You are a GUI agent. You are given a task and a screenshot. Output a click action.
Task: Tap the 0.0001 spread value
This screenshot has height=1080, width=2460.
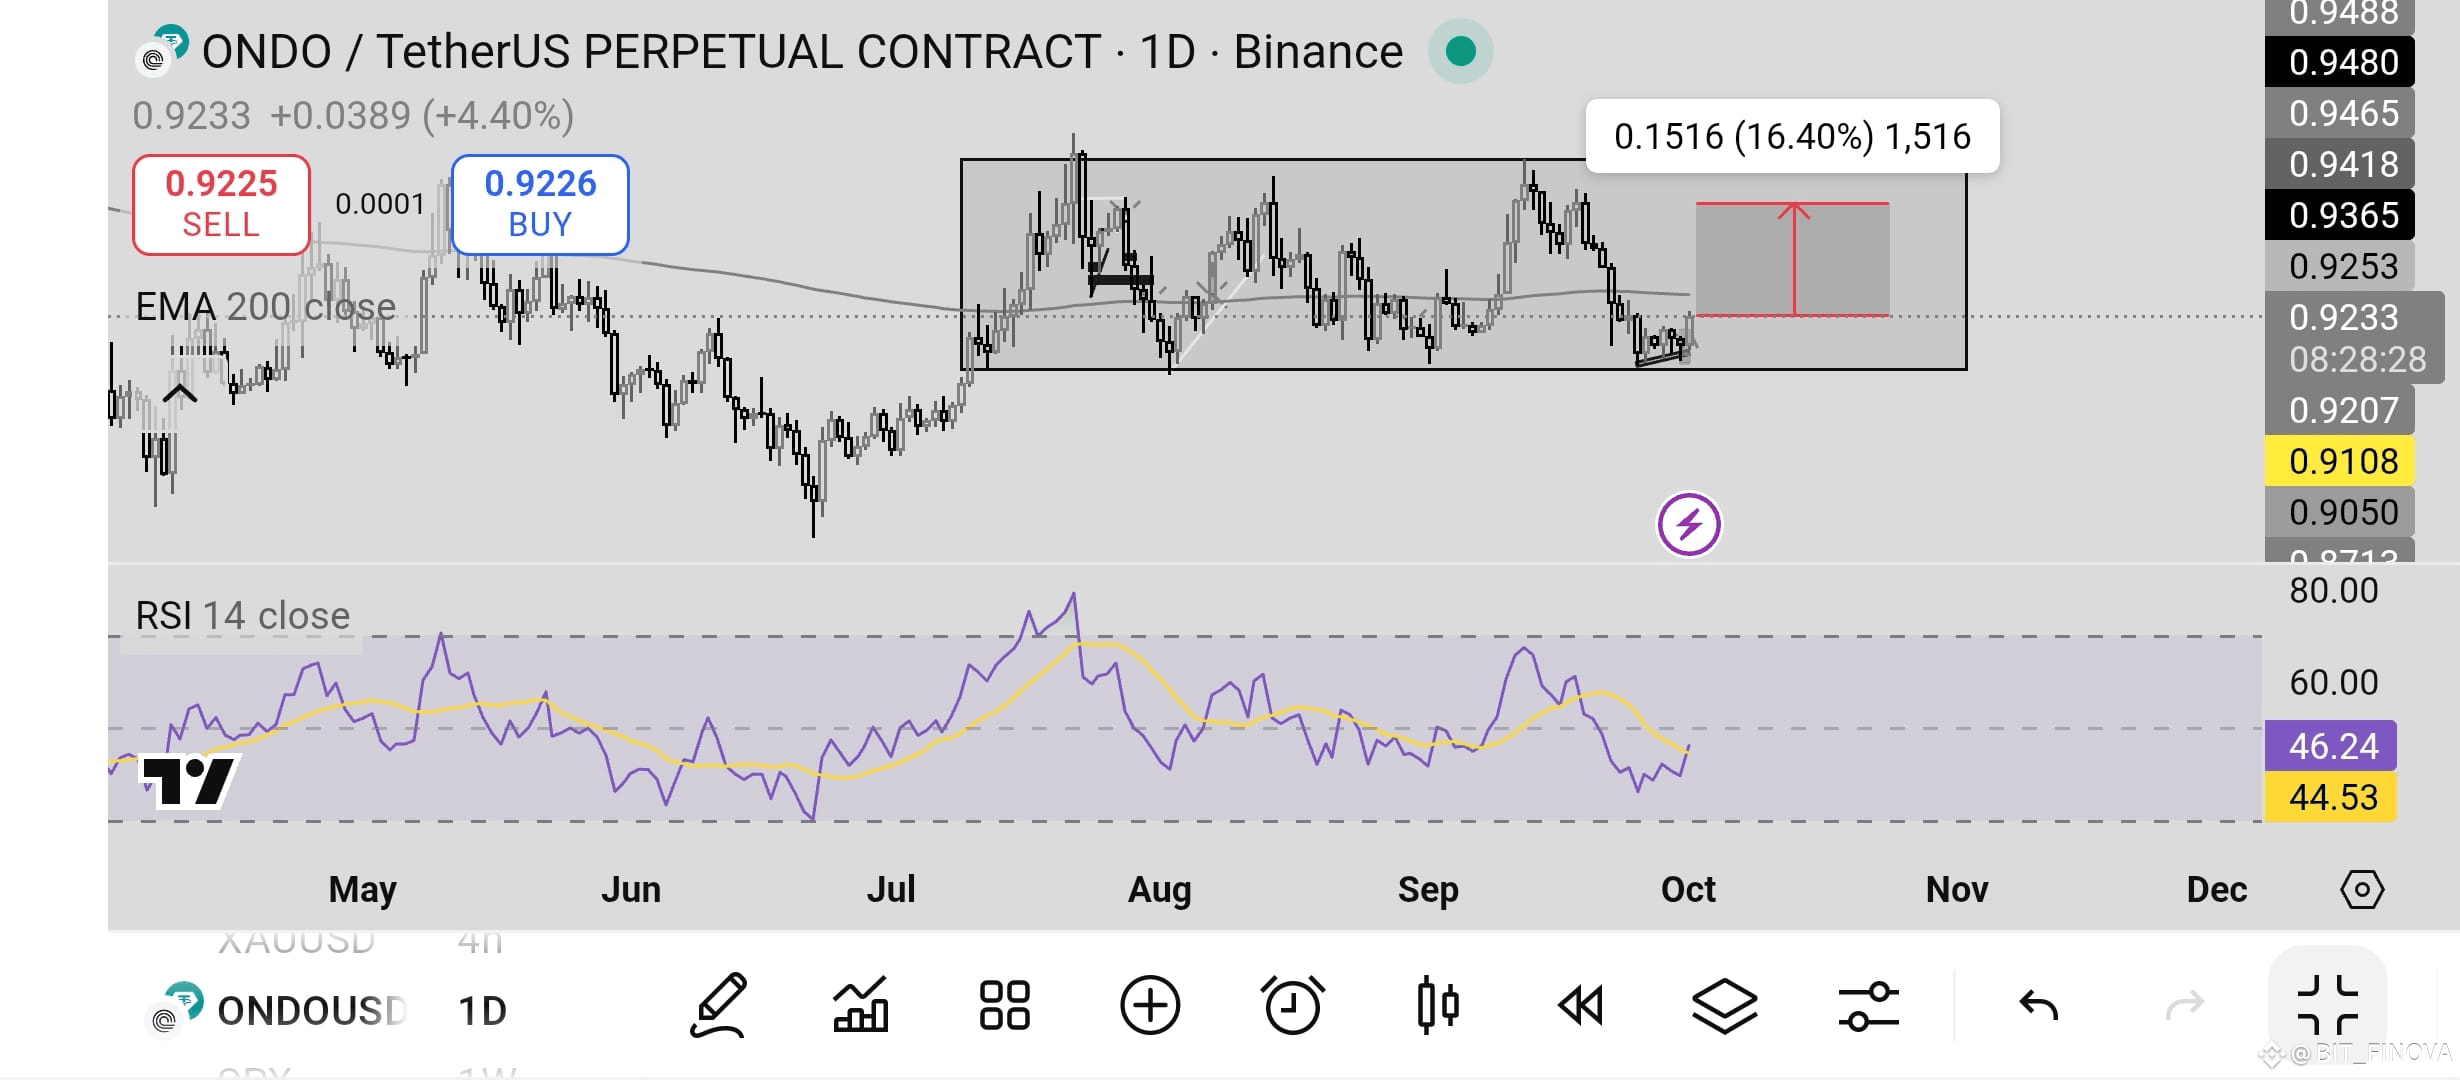point(380,204)
